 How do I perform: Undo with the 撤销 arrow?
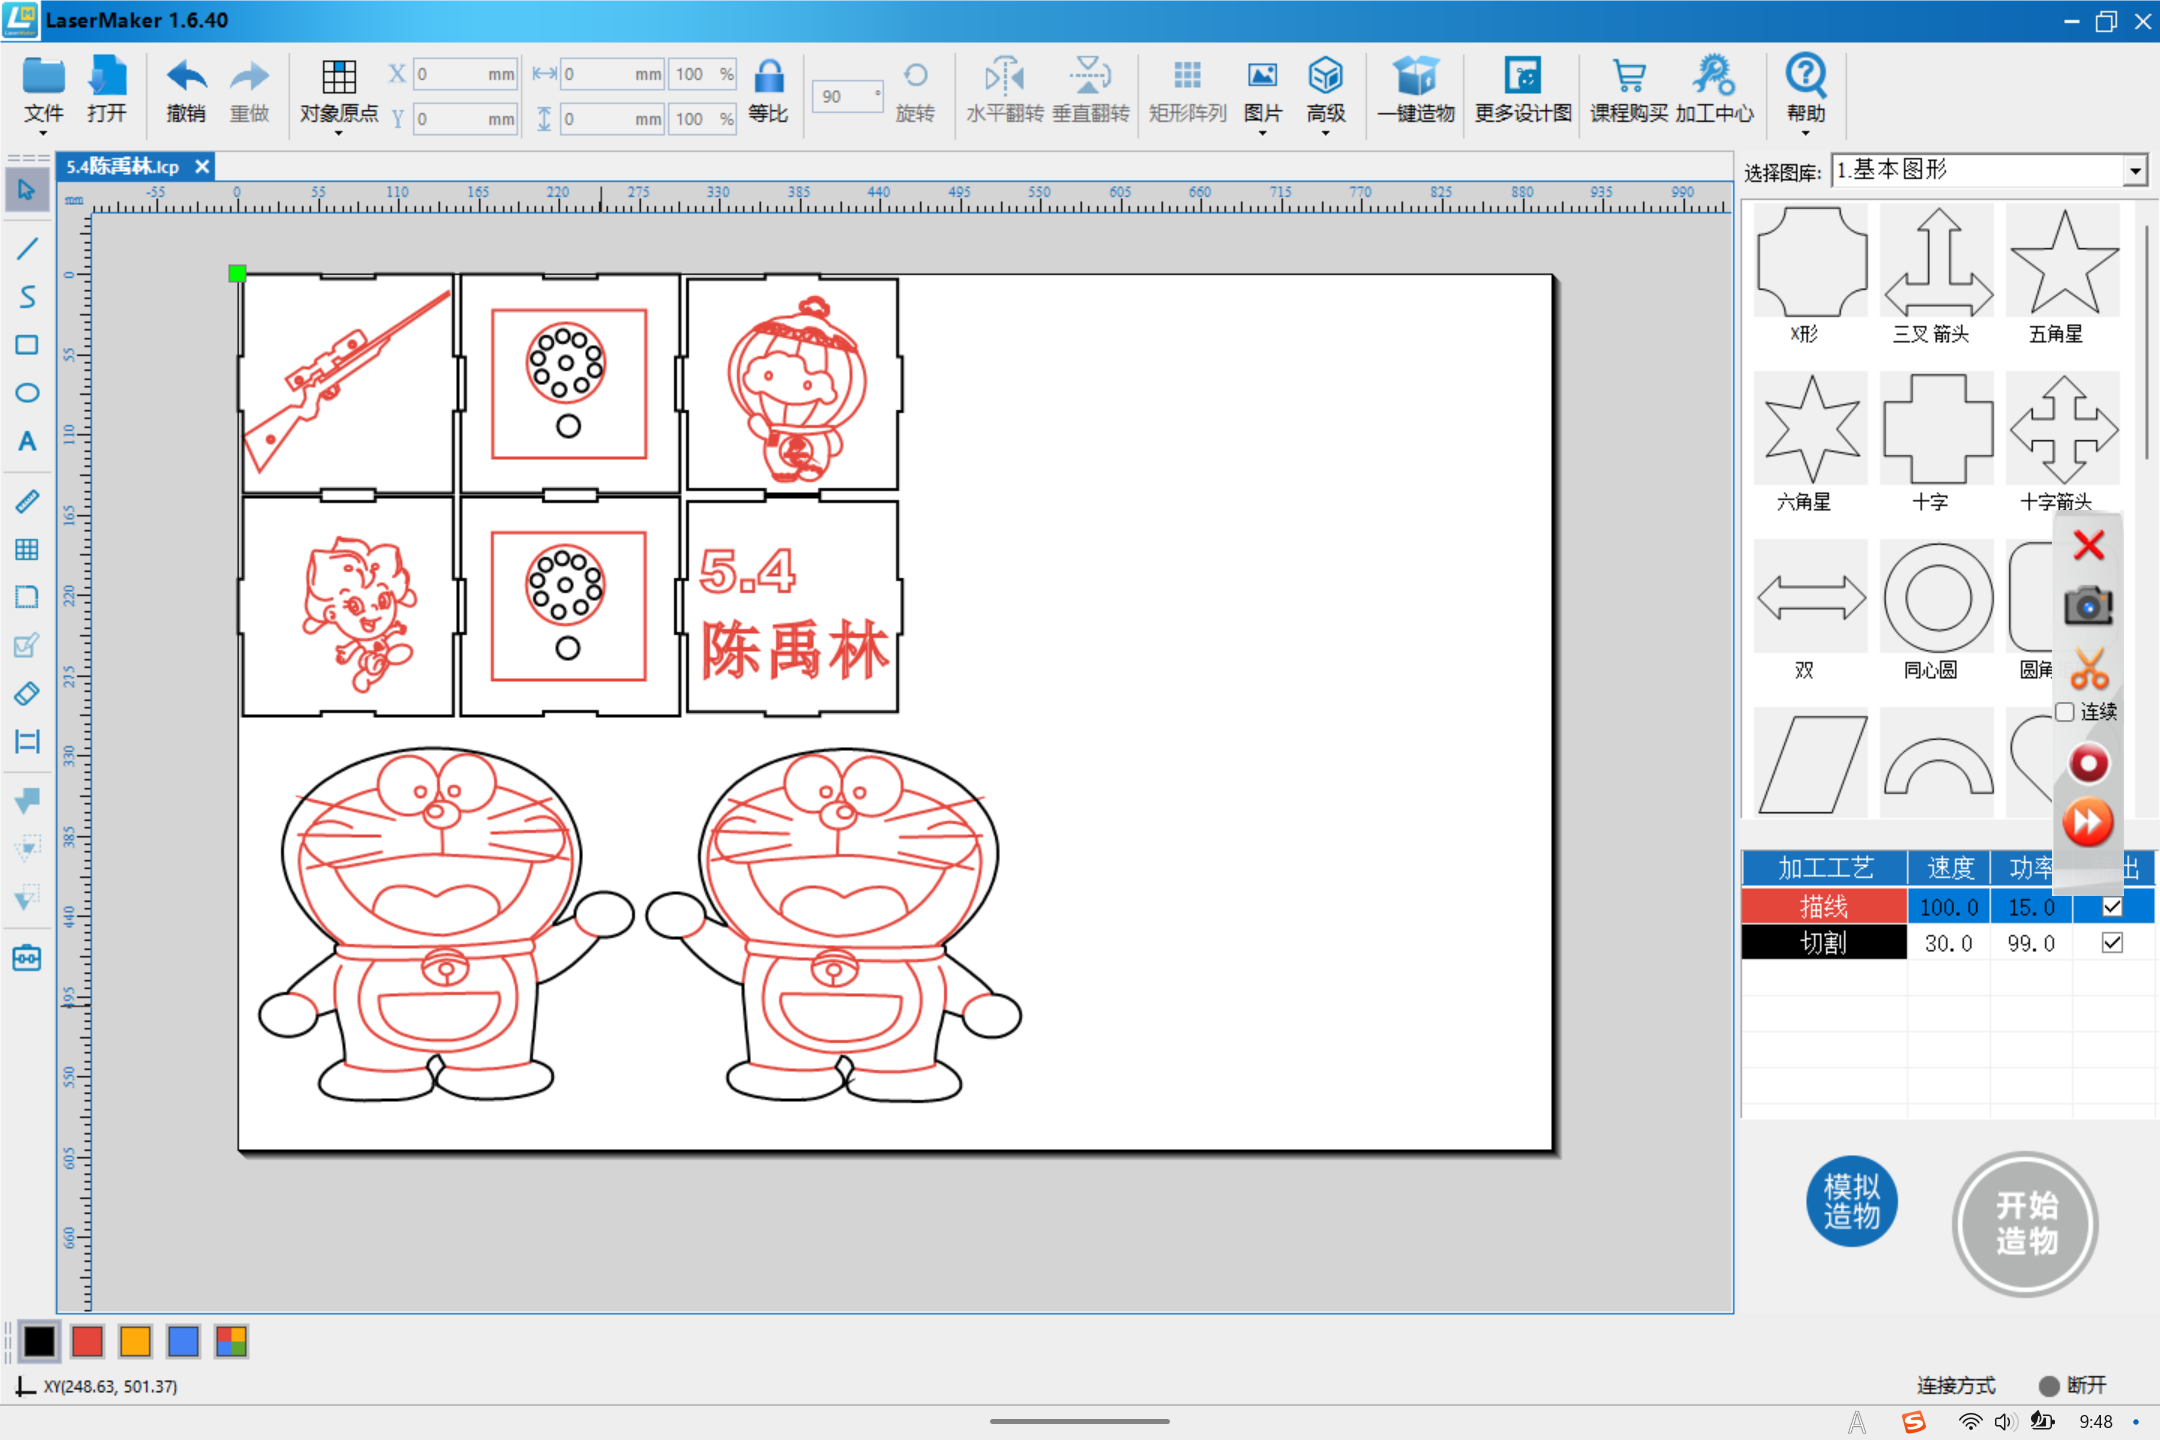[186, 90]
